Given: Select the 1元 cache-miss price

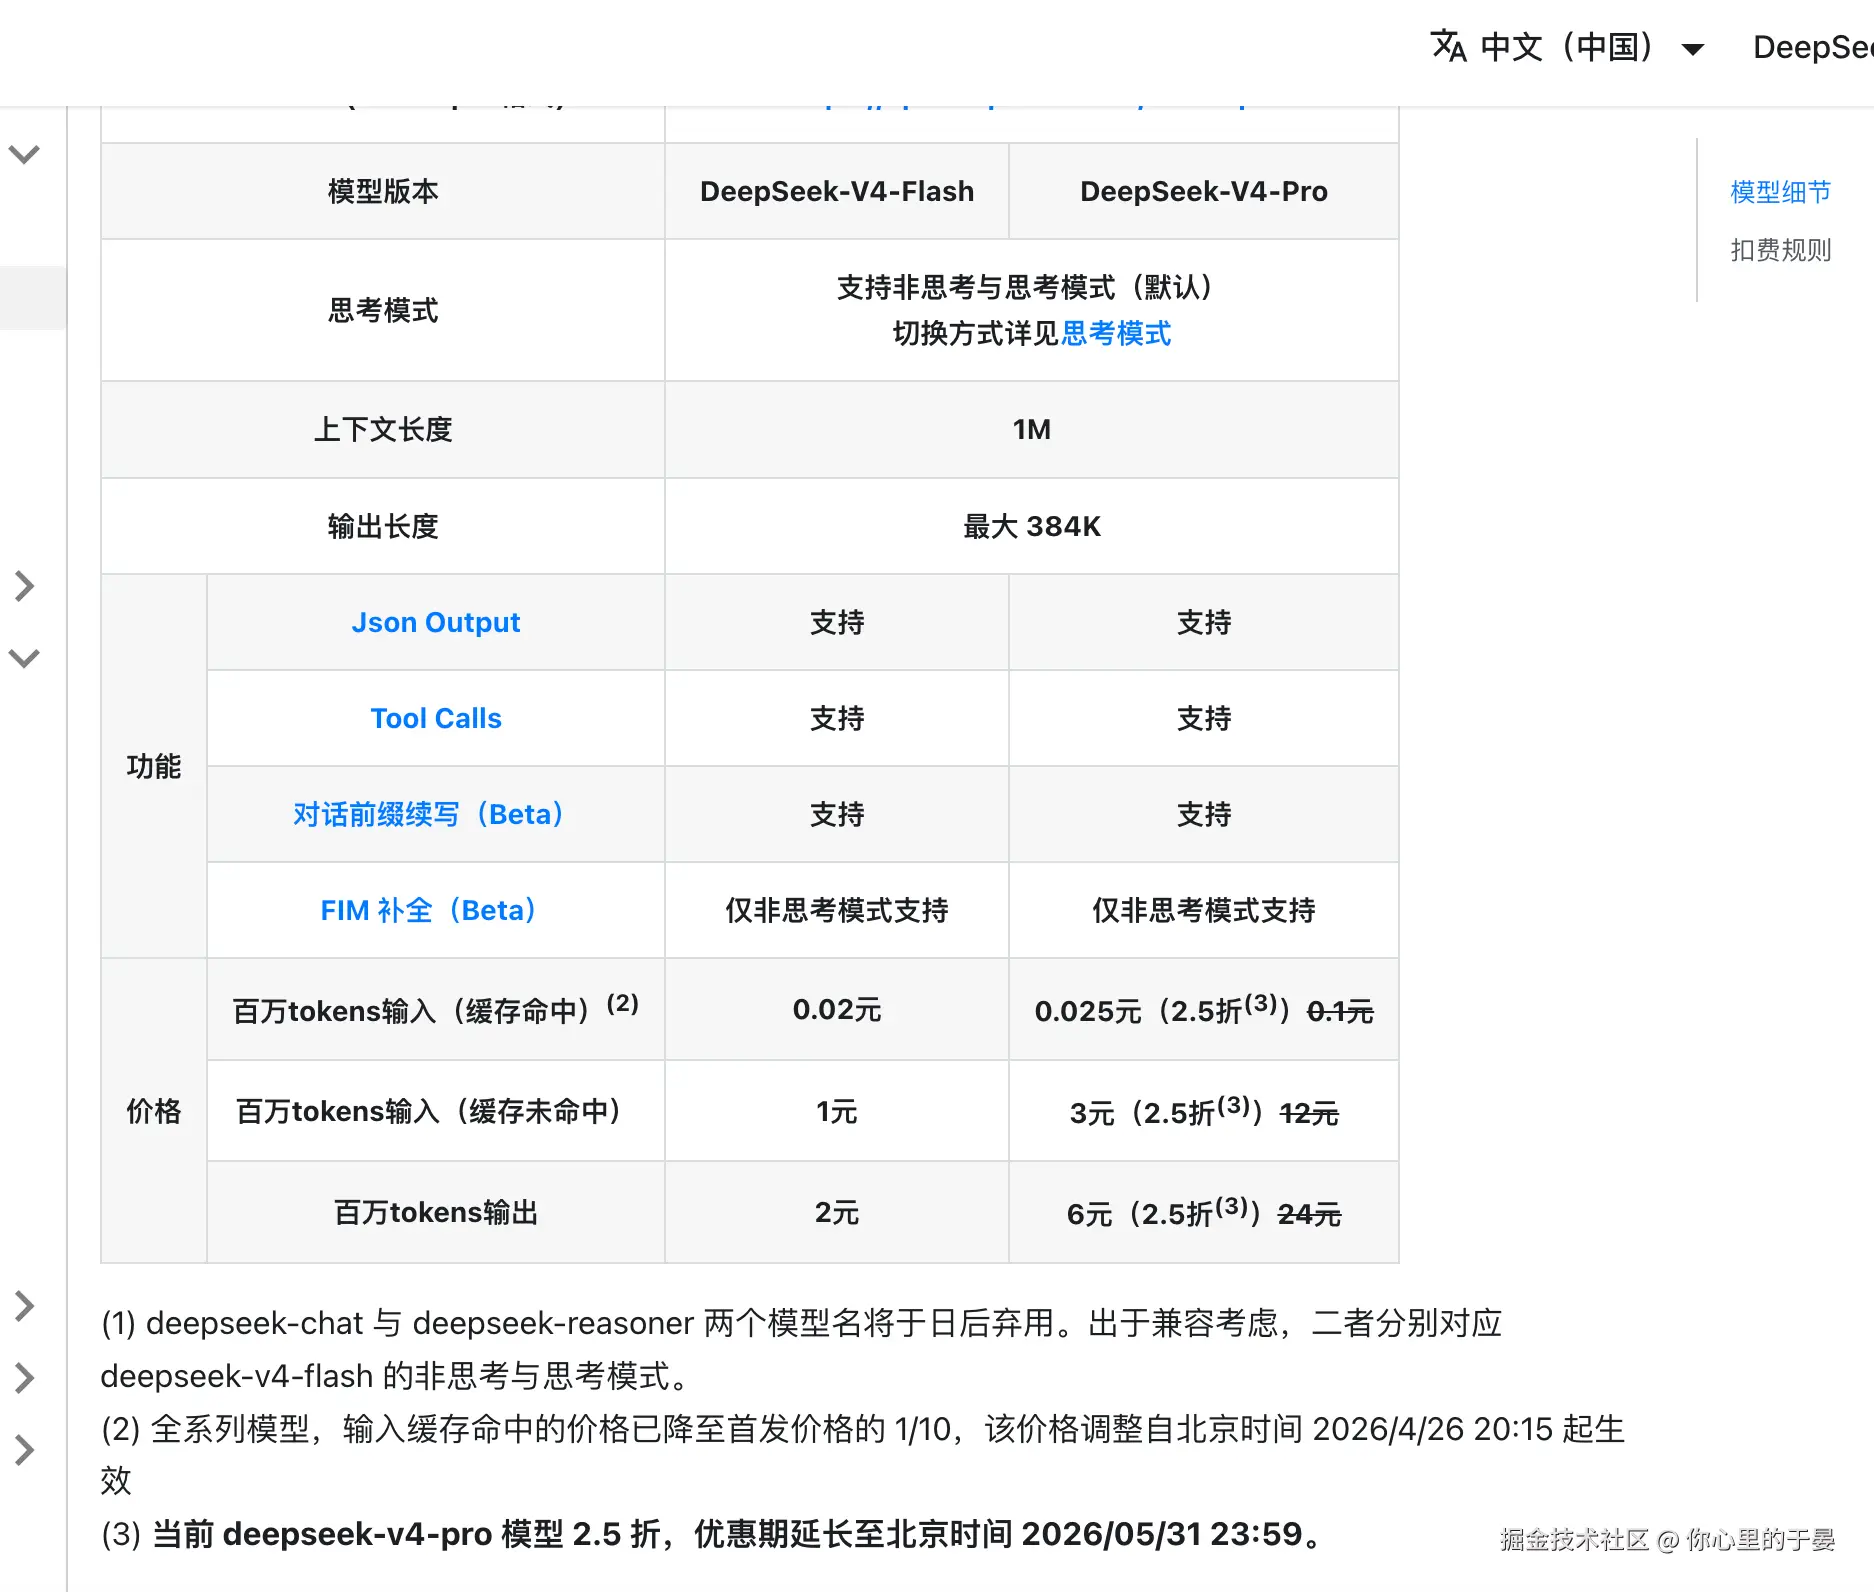Looking at the screenshot, I should tap(837, 1111).
